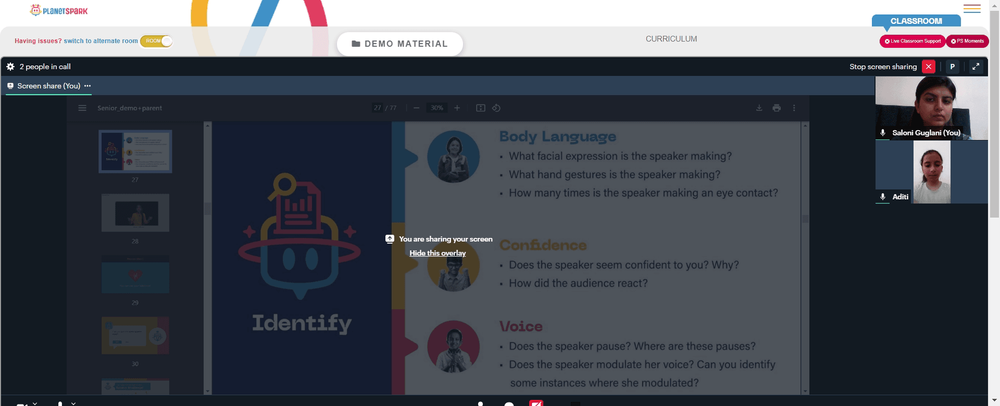Click the PDF page number field showing 27
The width and height of the screenshot is (1000, 406).
click(x=377, y=108)
